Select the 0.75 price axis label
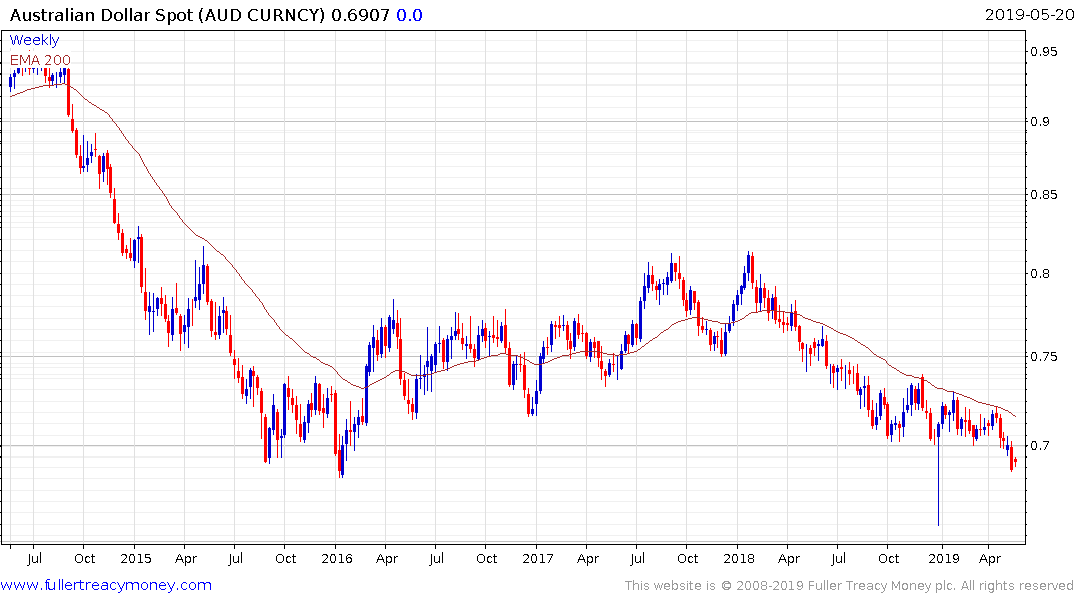This screenshot has height=600, width=1075. pyautogui.click(x=1044, y=356)
